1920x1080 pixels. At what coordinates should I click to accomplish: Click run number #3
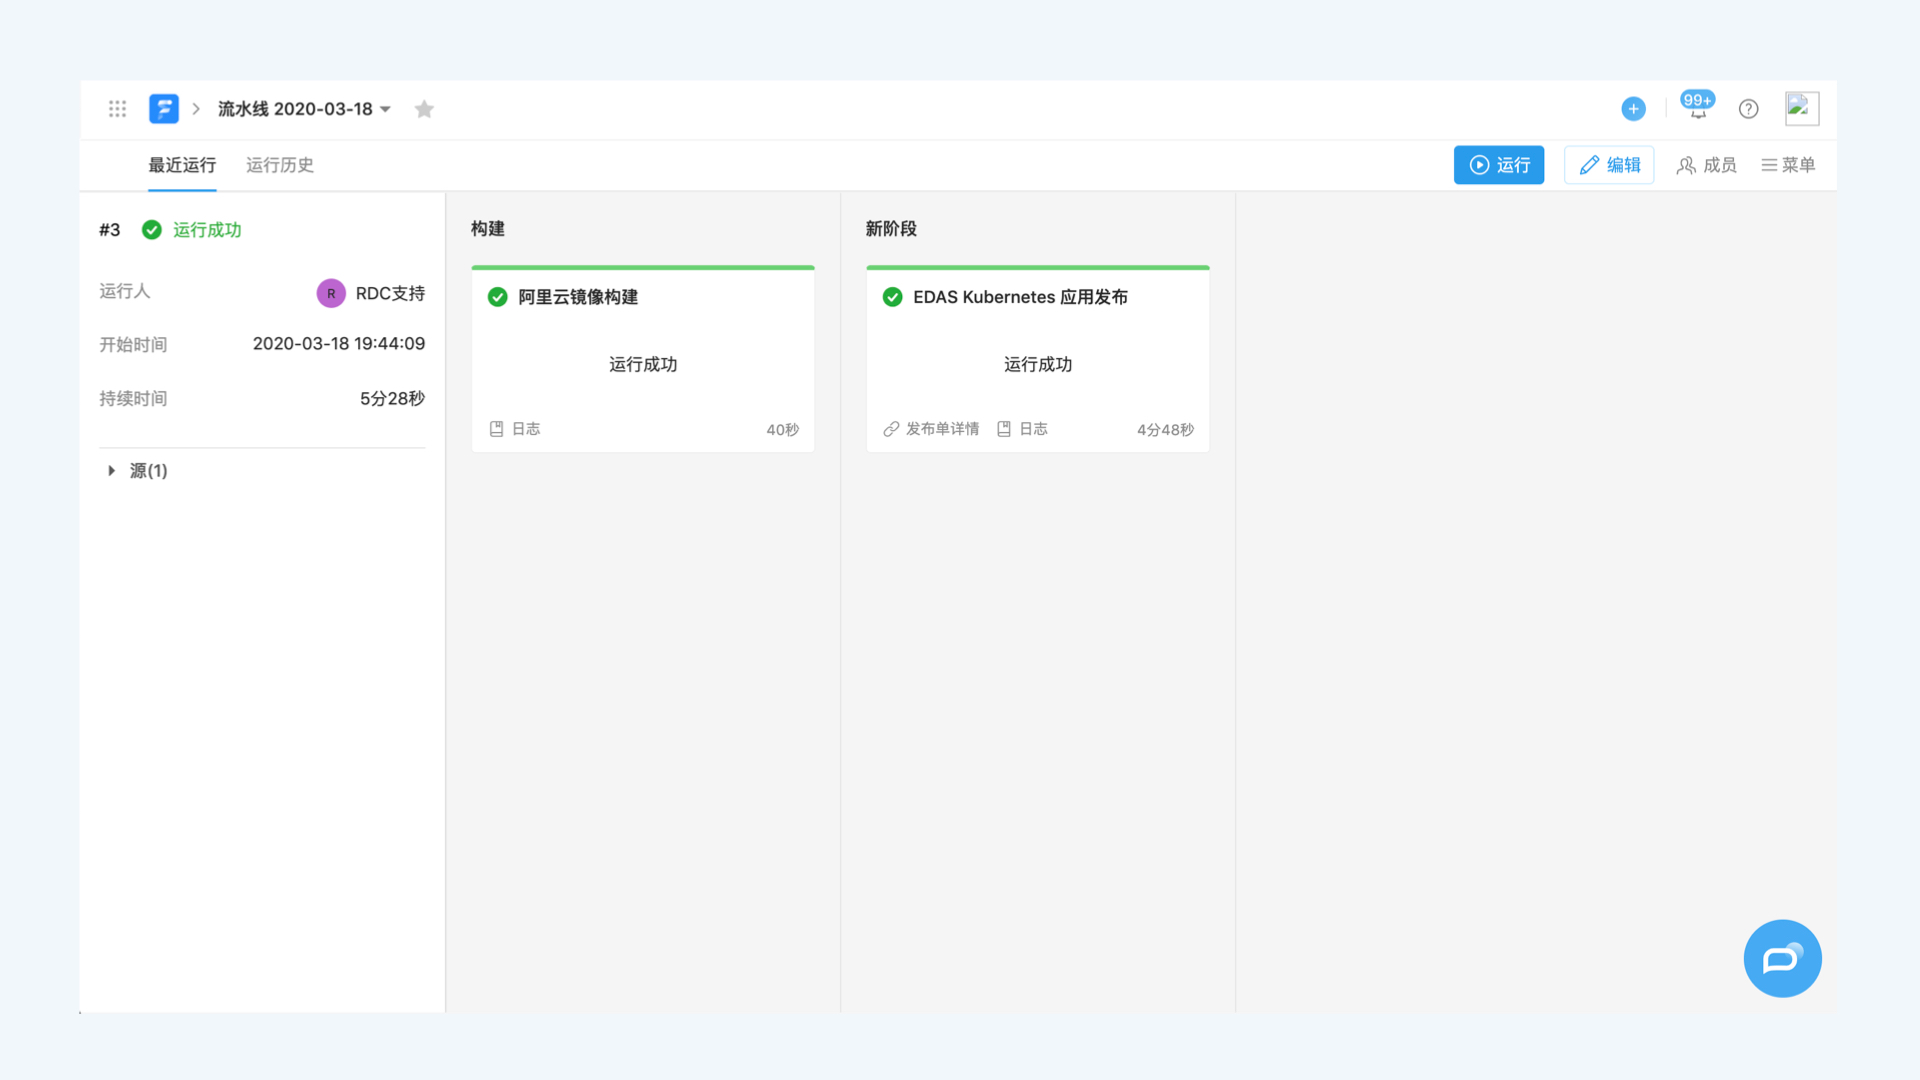(110, 230)
